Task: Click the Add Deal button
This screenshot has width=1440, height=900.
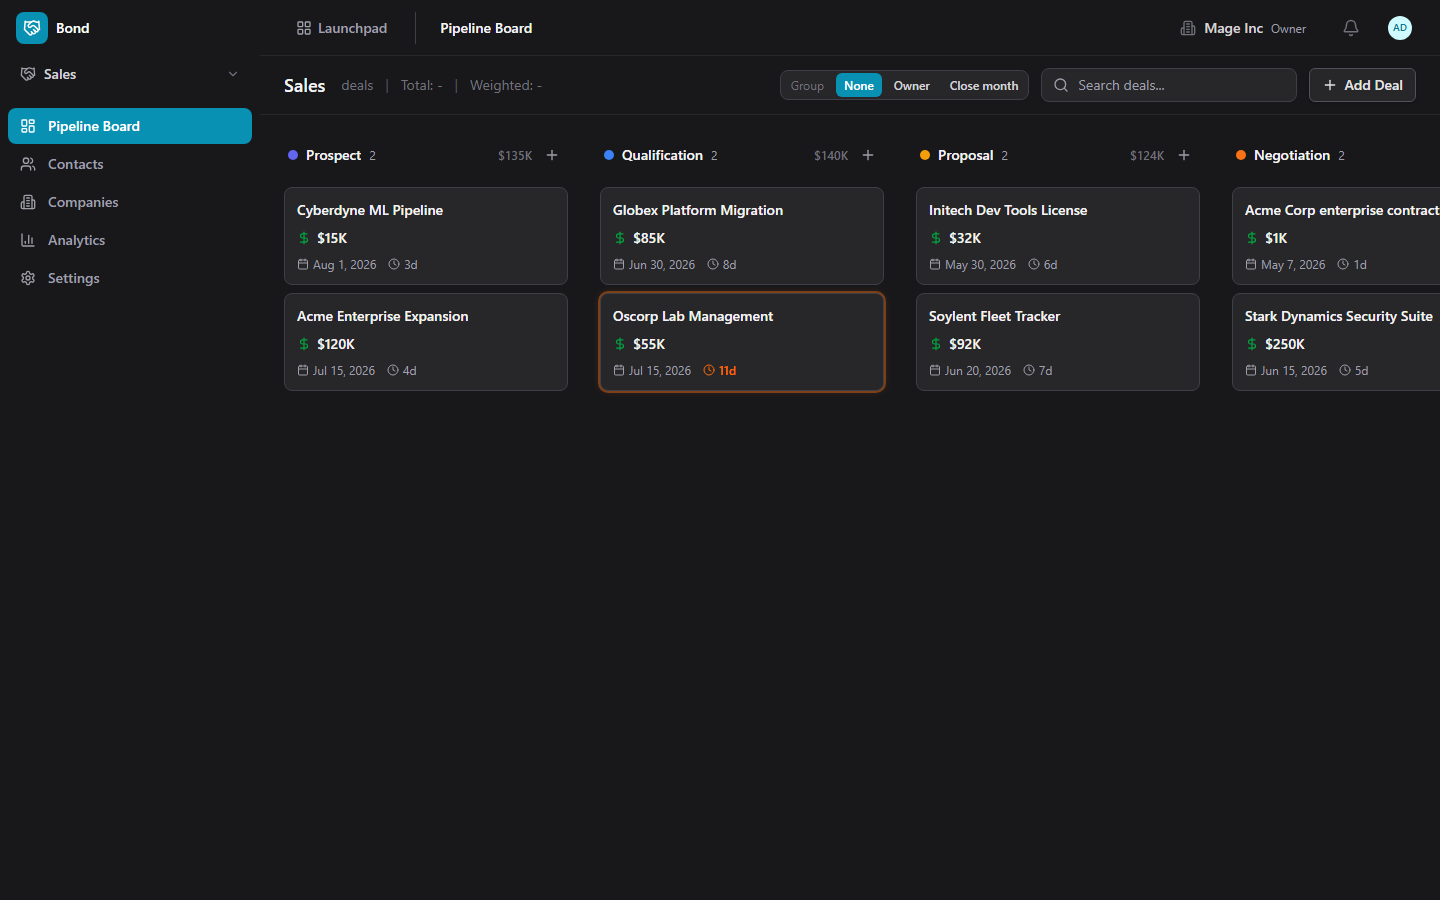Action: pos(1362,85)
